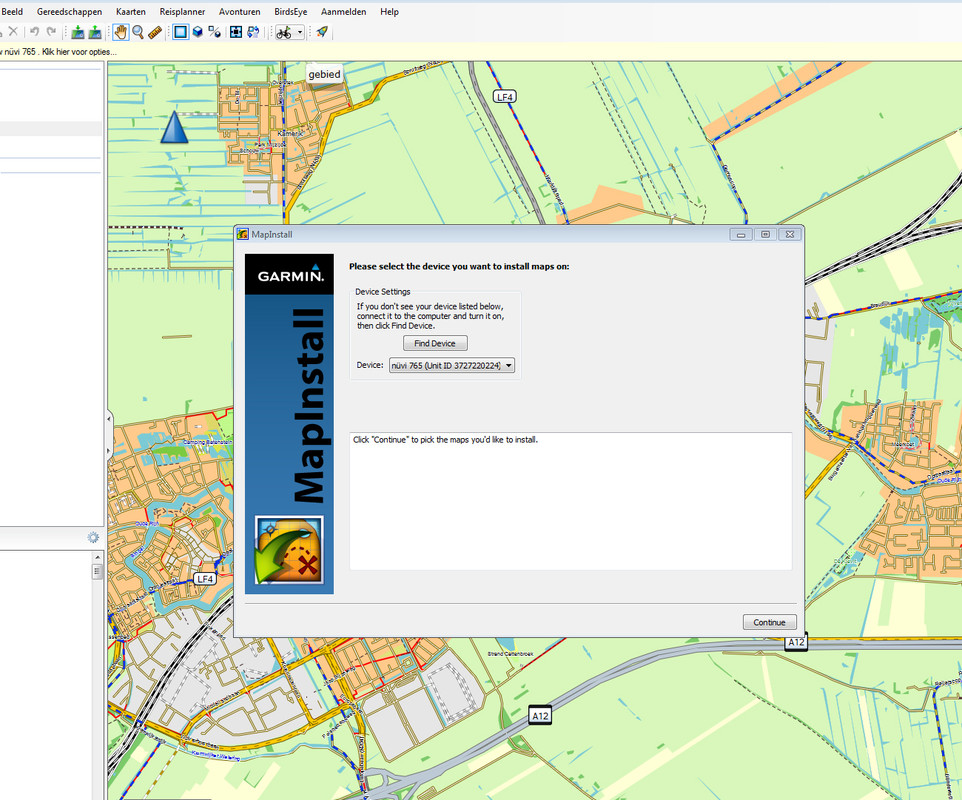Open the Avonturen menu
The height and width of the screenshot is (800, 962).
[x=239, y=12]
